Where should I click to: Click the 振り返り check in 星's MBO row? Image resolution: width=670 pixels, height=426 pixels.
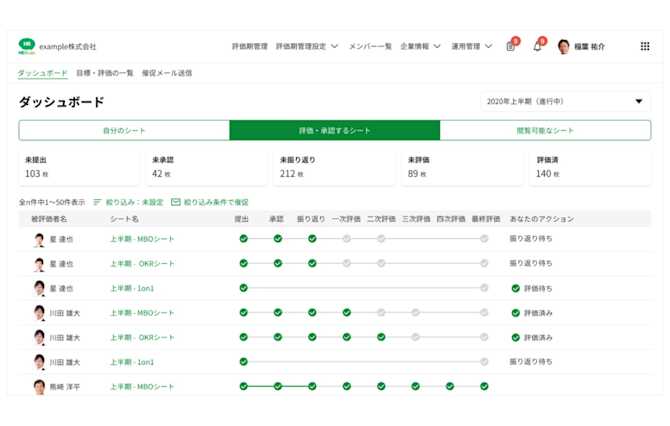click(312, 238)
